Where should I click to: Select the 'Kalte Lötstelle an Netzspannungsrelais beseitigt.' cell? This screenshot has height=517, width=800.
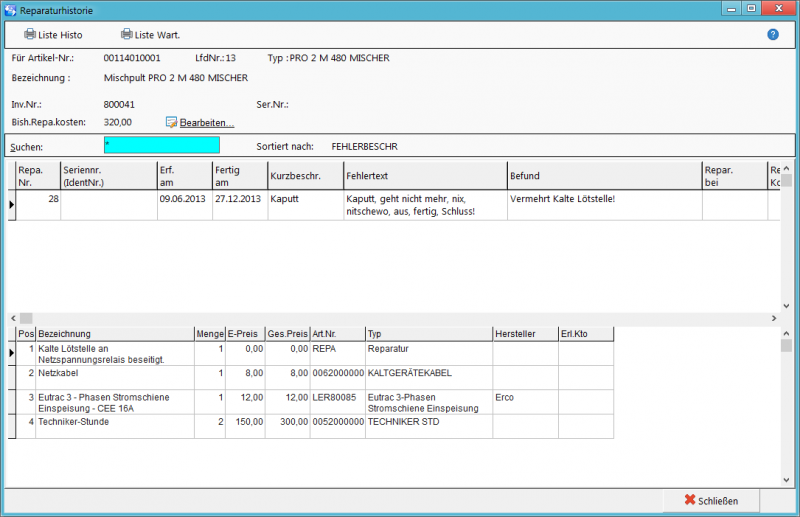point(115,354)
